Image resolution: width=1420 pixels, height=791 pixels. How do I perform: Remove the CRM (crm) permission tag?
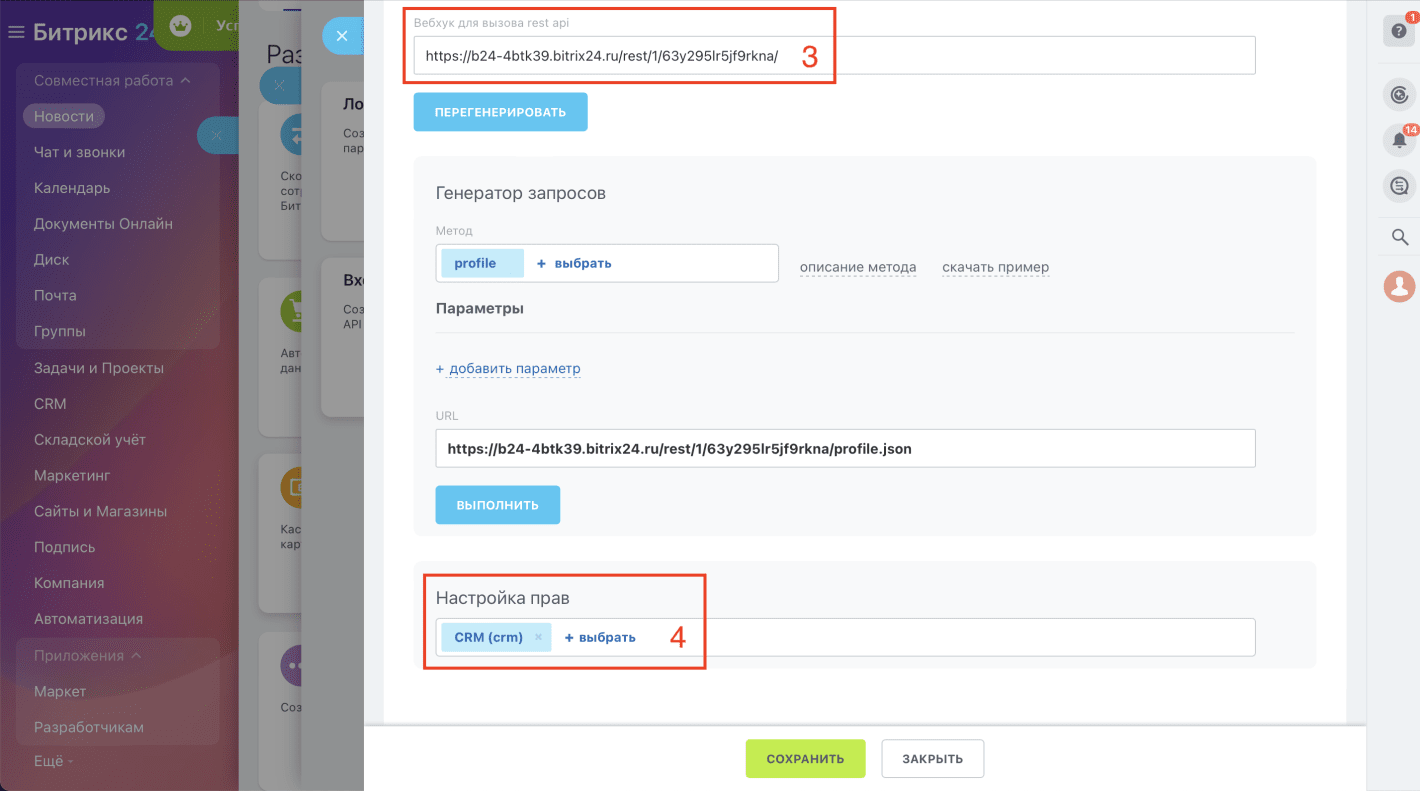(x=538, y=637)
